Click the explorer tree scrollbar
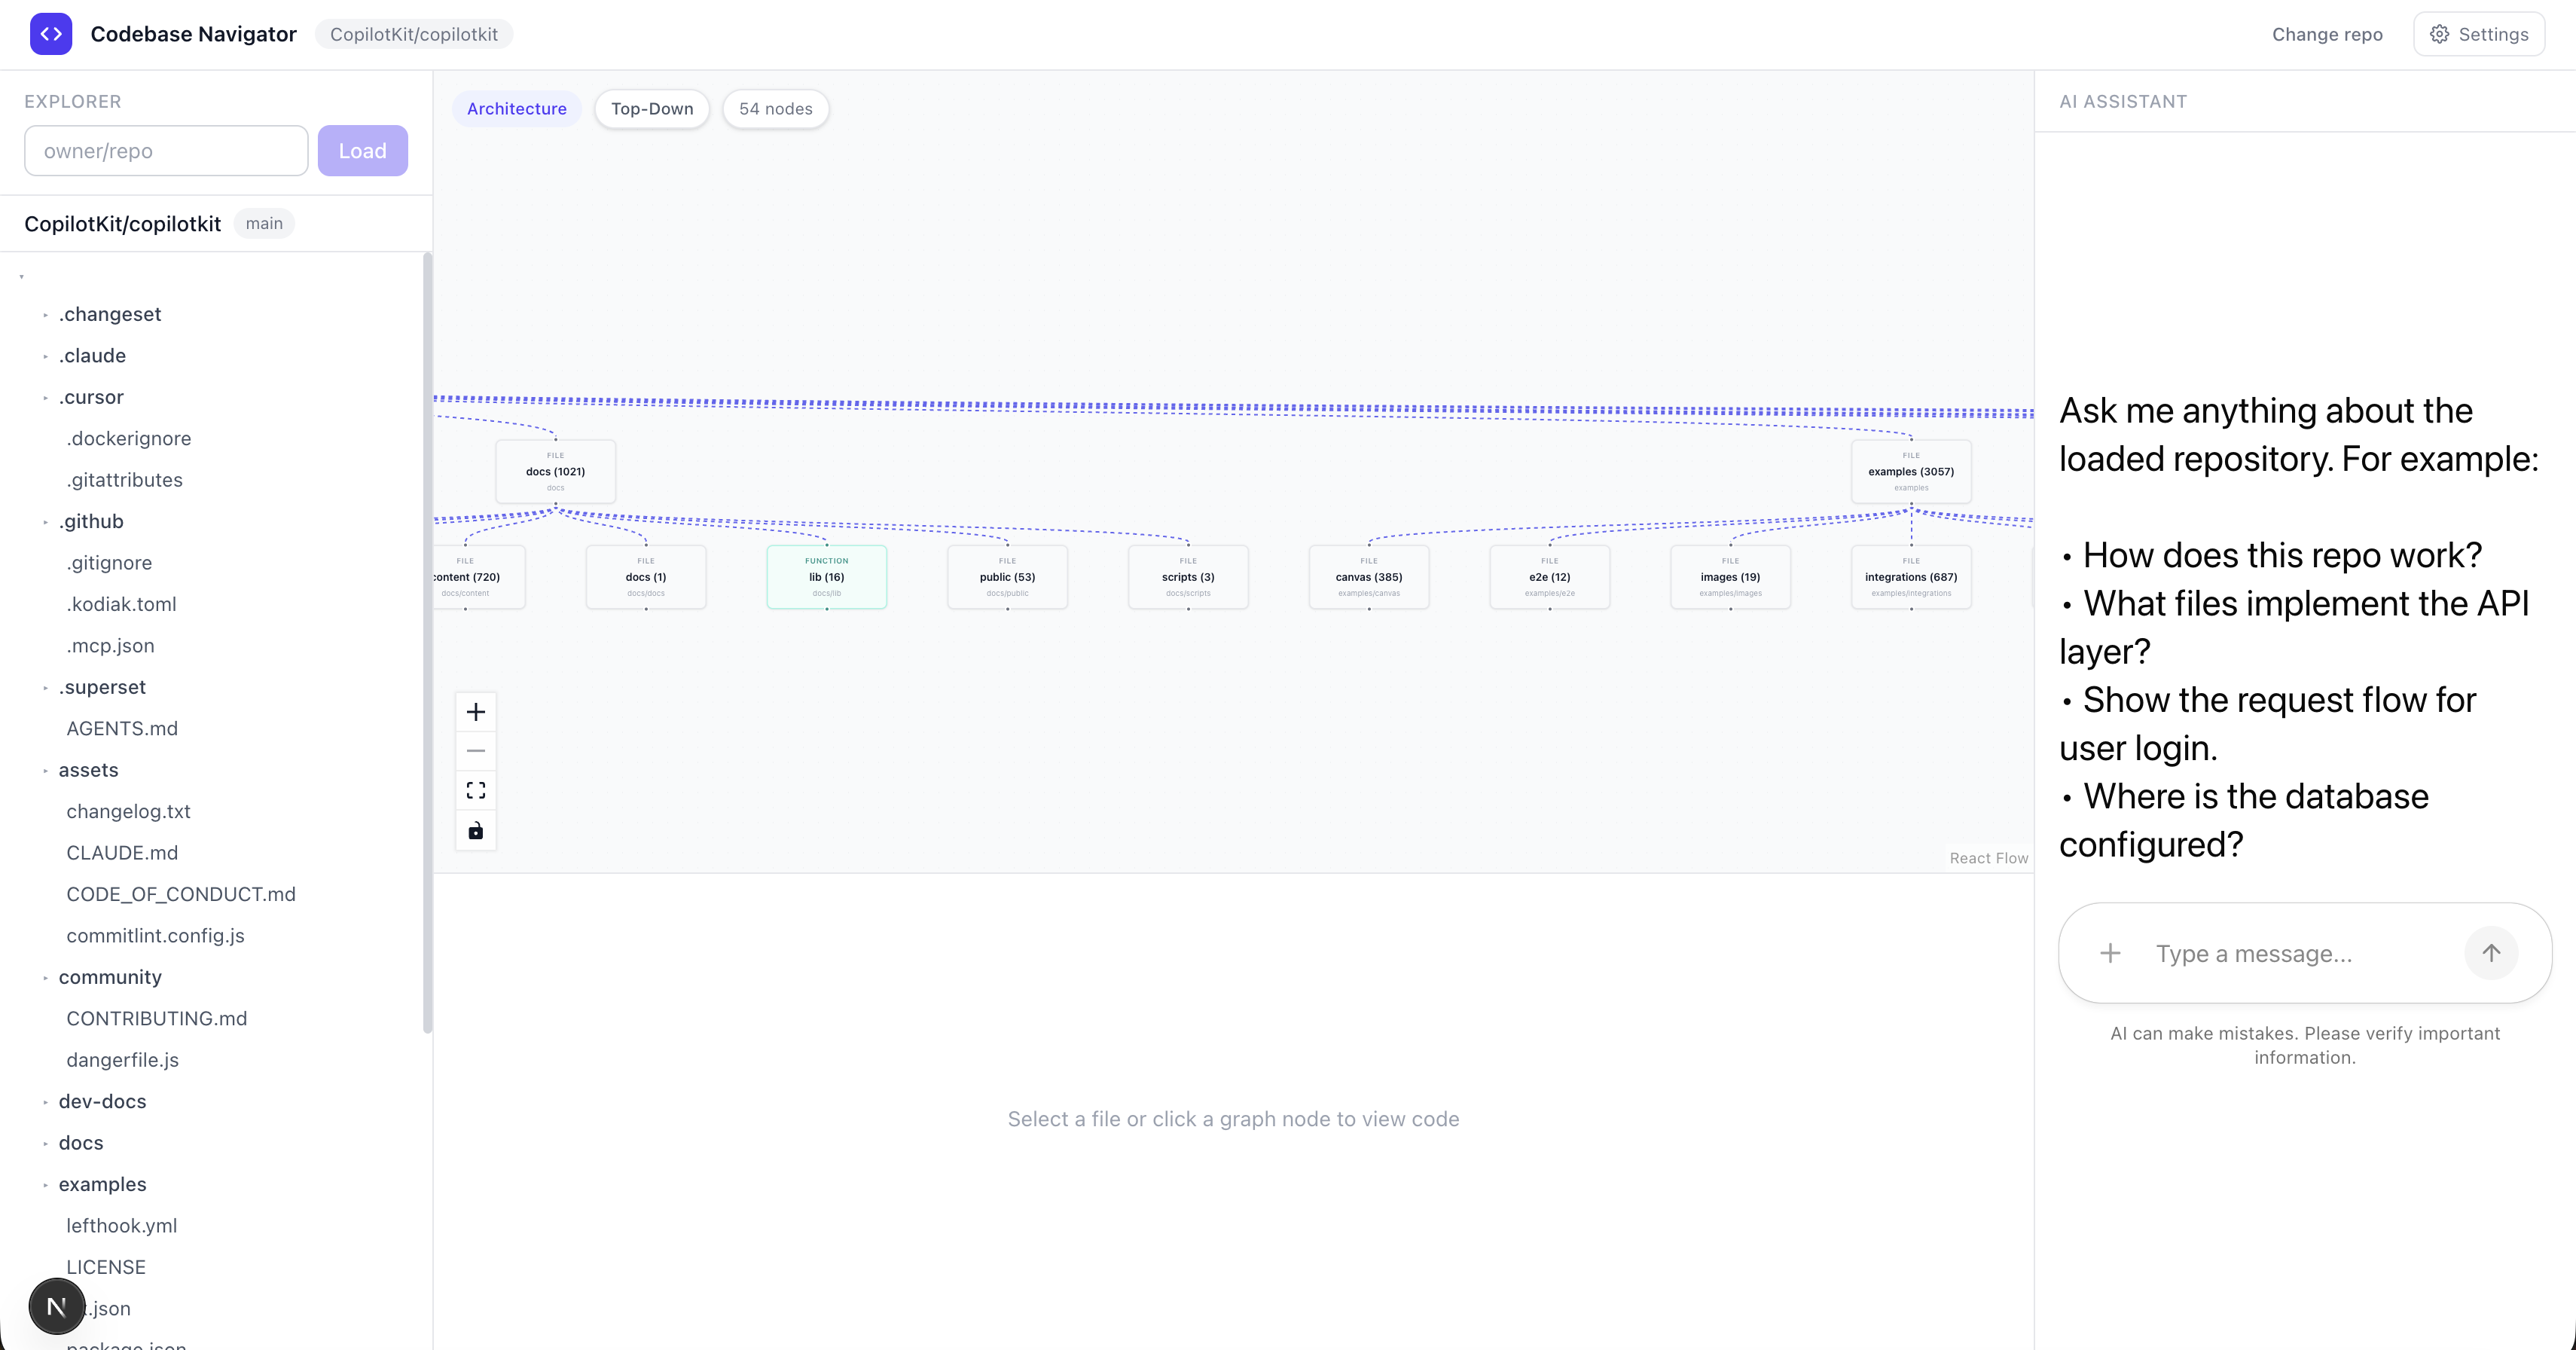The width and height of the screenshot is (2576, 1350). 428,640
